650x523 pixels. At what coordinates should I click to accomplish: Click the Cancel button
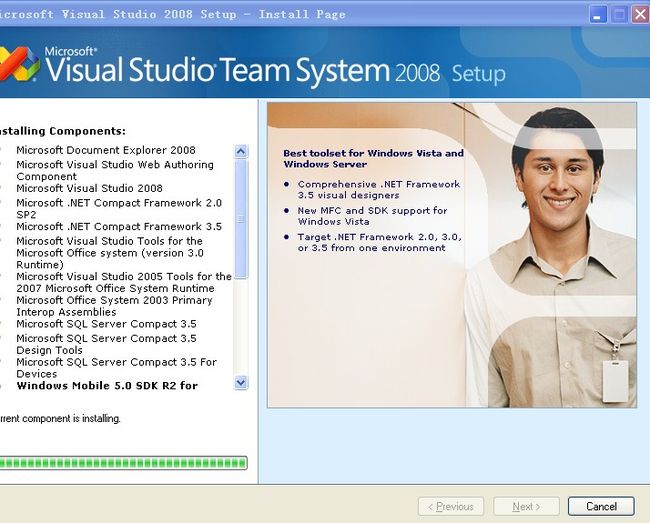tap(601, 506)
